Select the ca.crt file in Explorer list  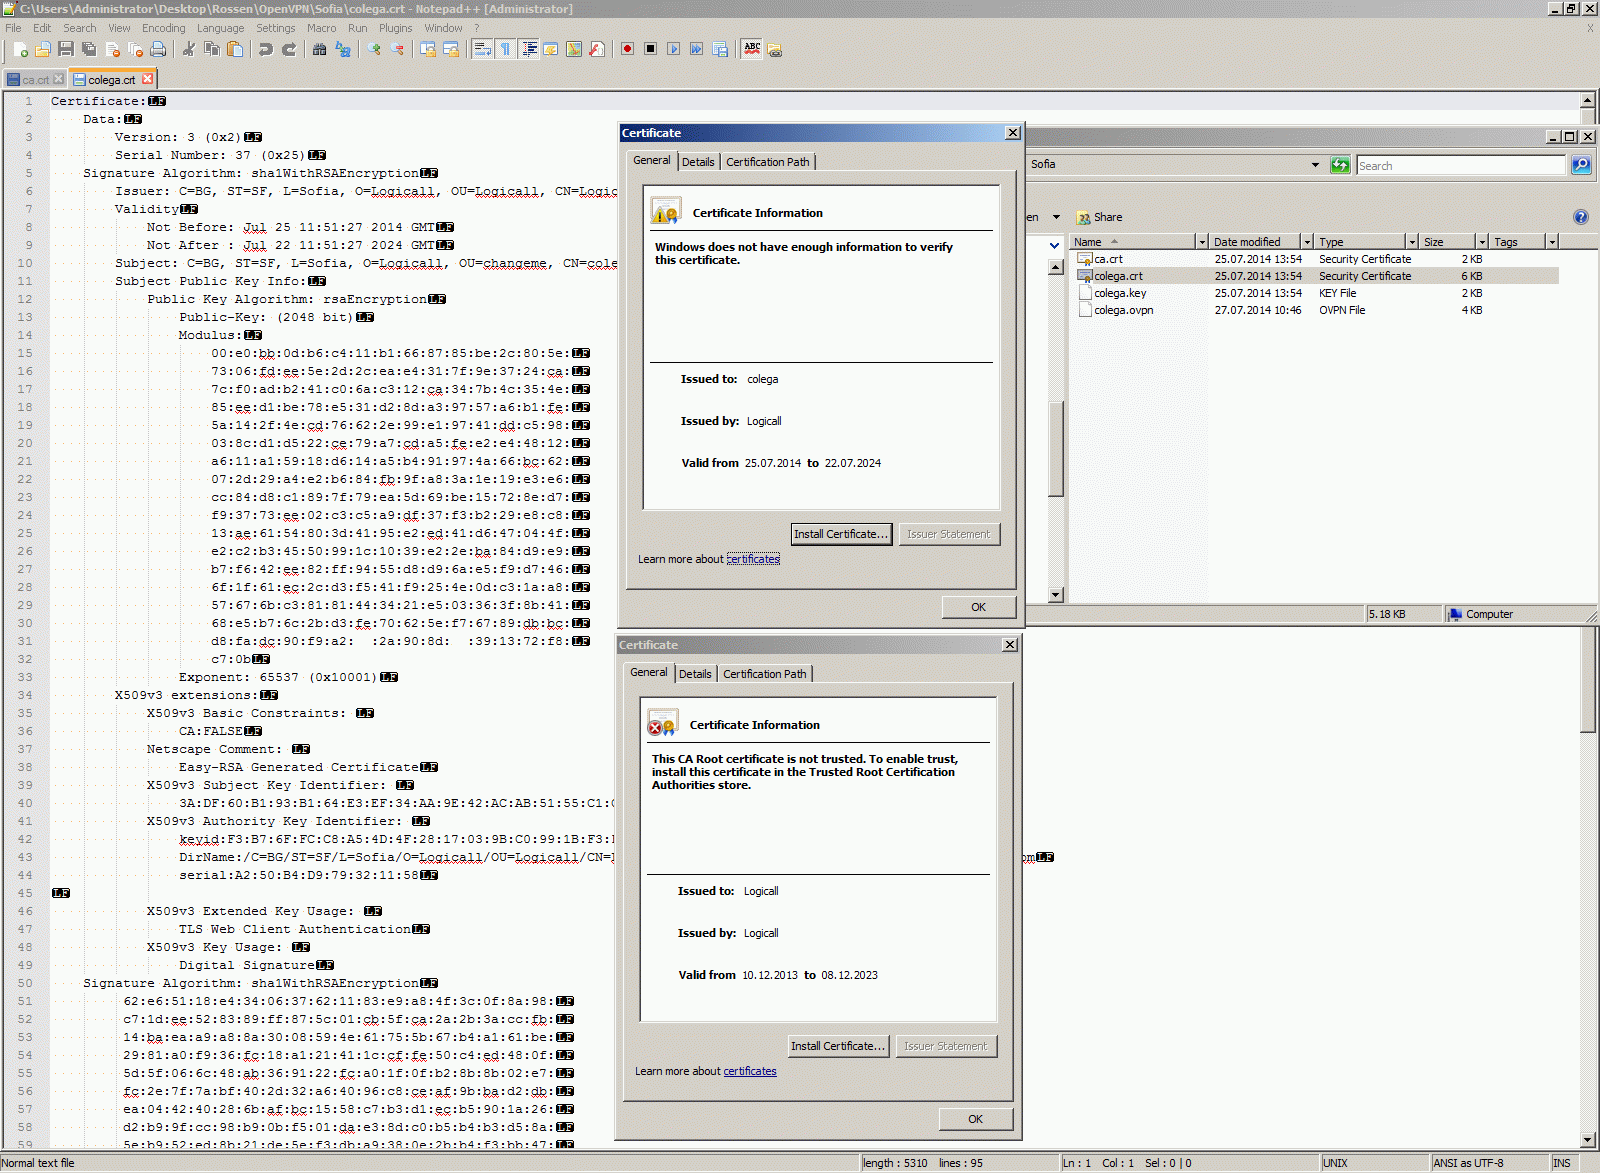(x=1108, y=259)
